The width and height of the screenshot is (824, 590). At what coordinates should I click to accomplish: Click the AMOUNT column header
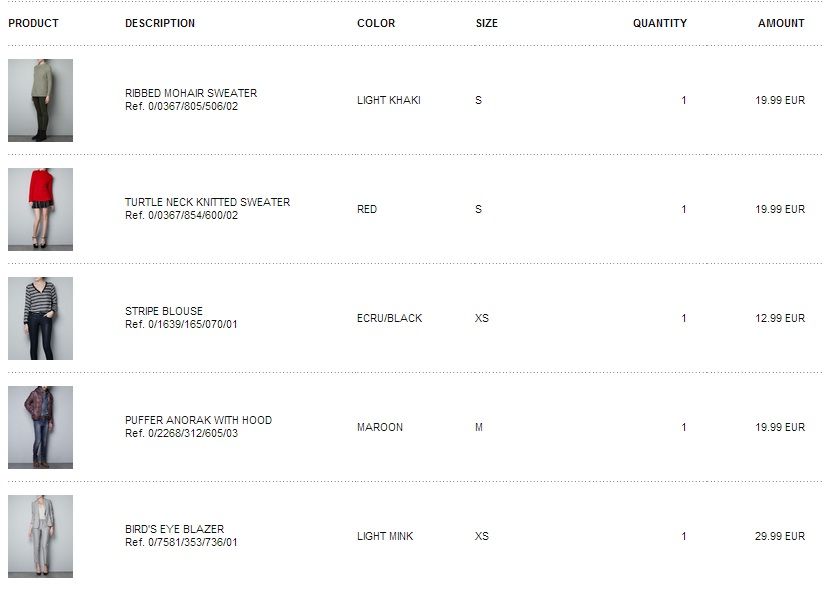pos(781,23)
